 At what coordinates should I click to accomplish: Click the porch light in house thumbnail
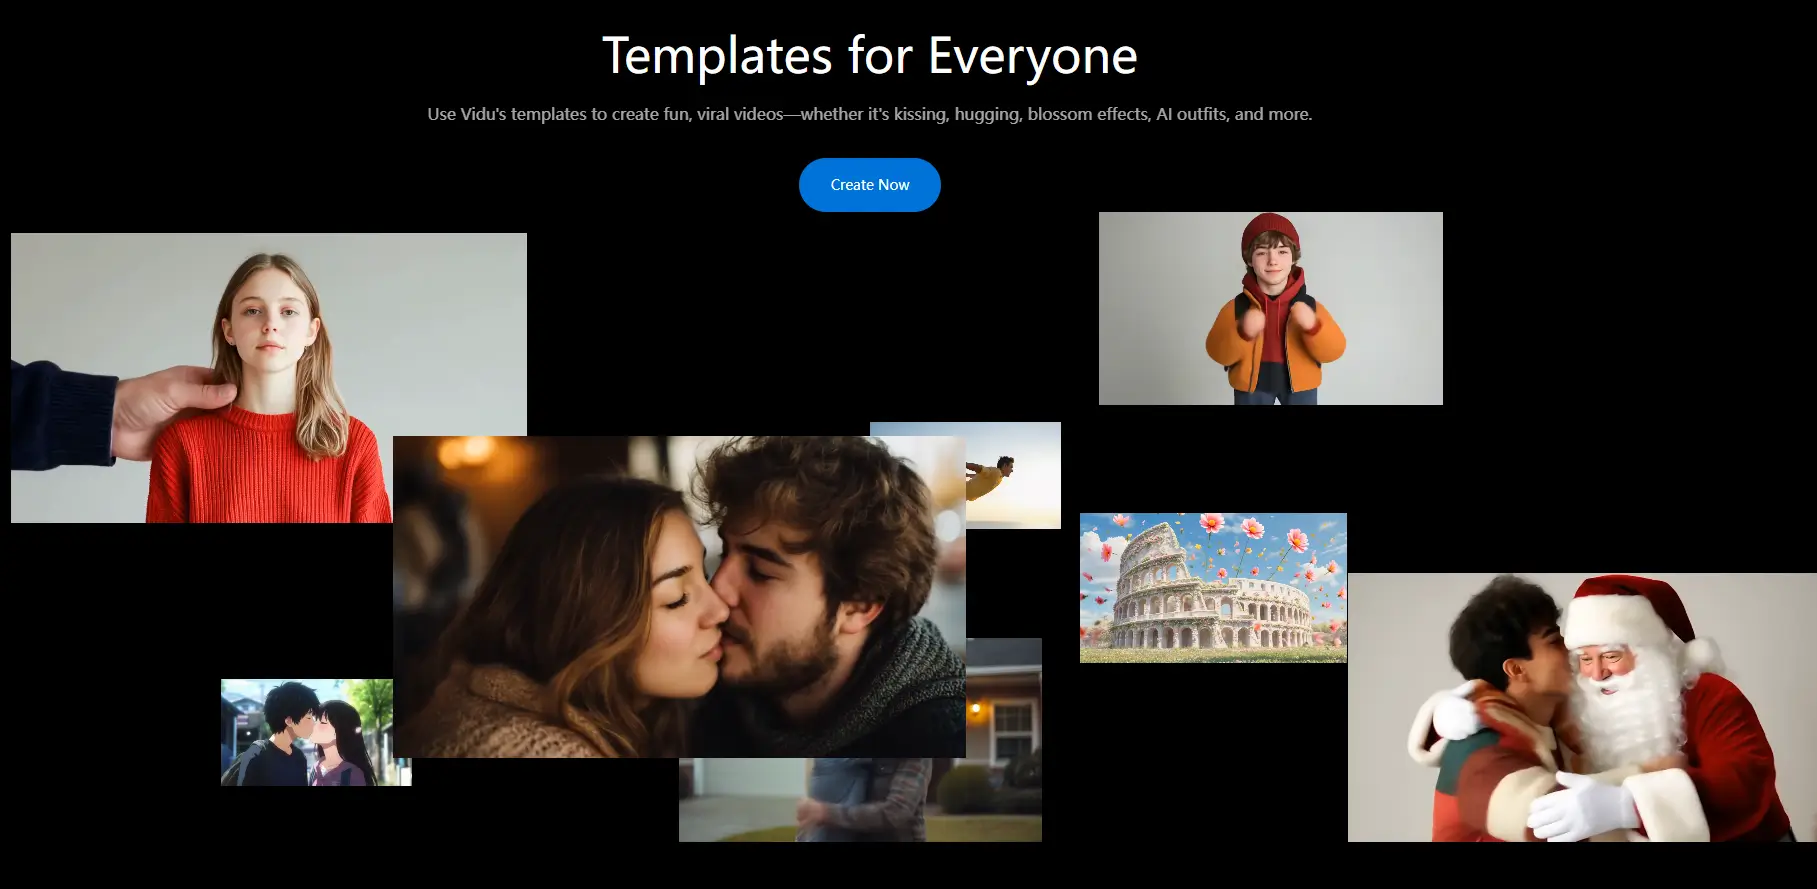click(x=976, y=708)
